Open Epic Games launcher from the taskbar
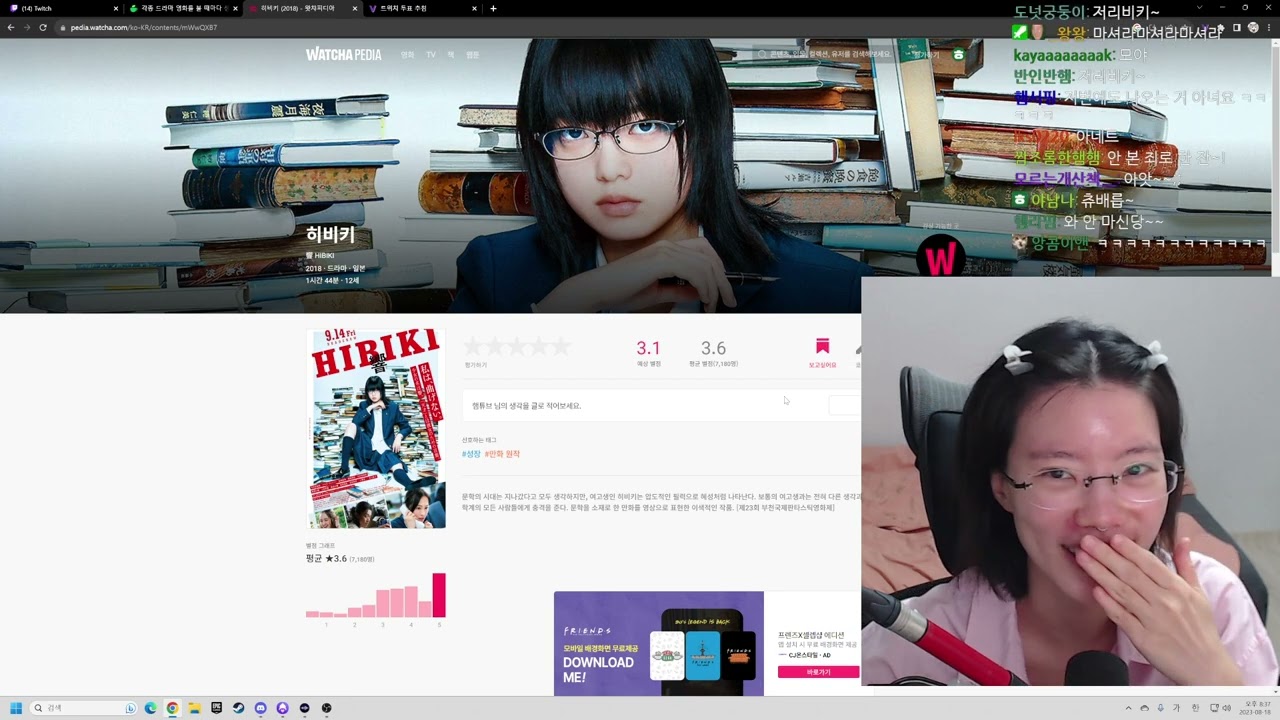 pos(217,708)
